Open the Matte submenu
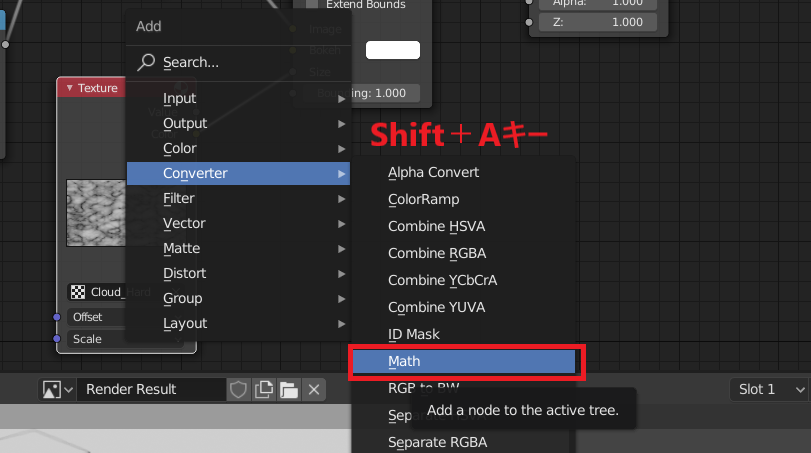 click(238, 248)
